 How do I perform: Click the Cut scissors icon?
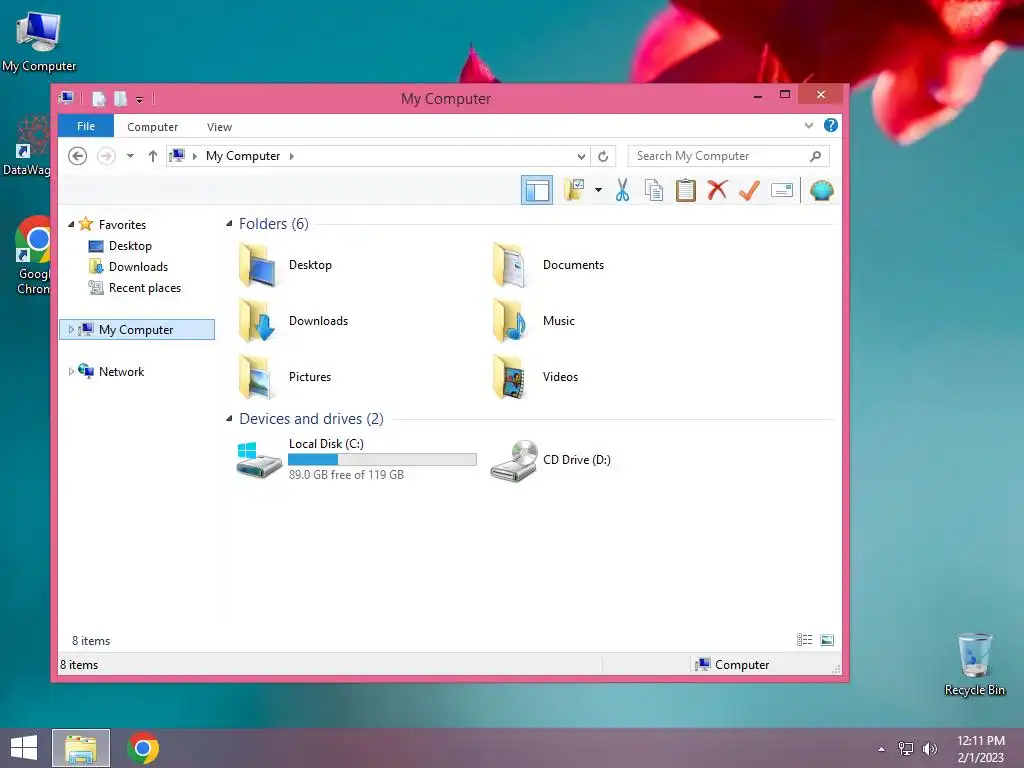(622, 191)
